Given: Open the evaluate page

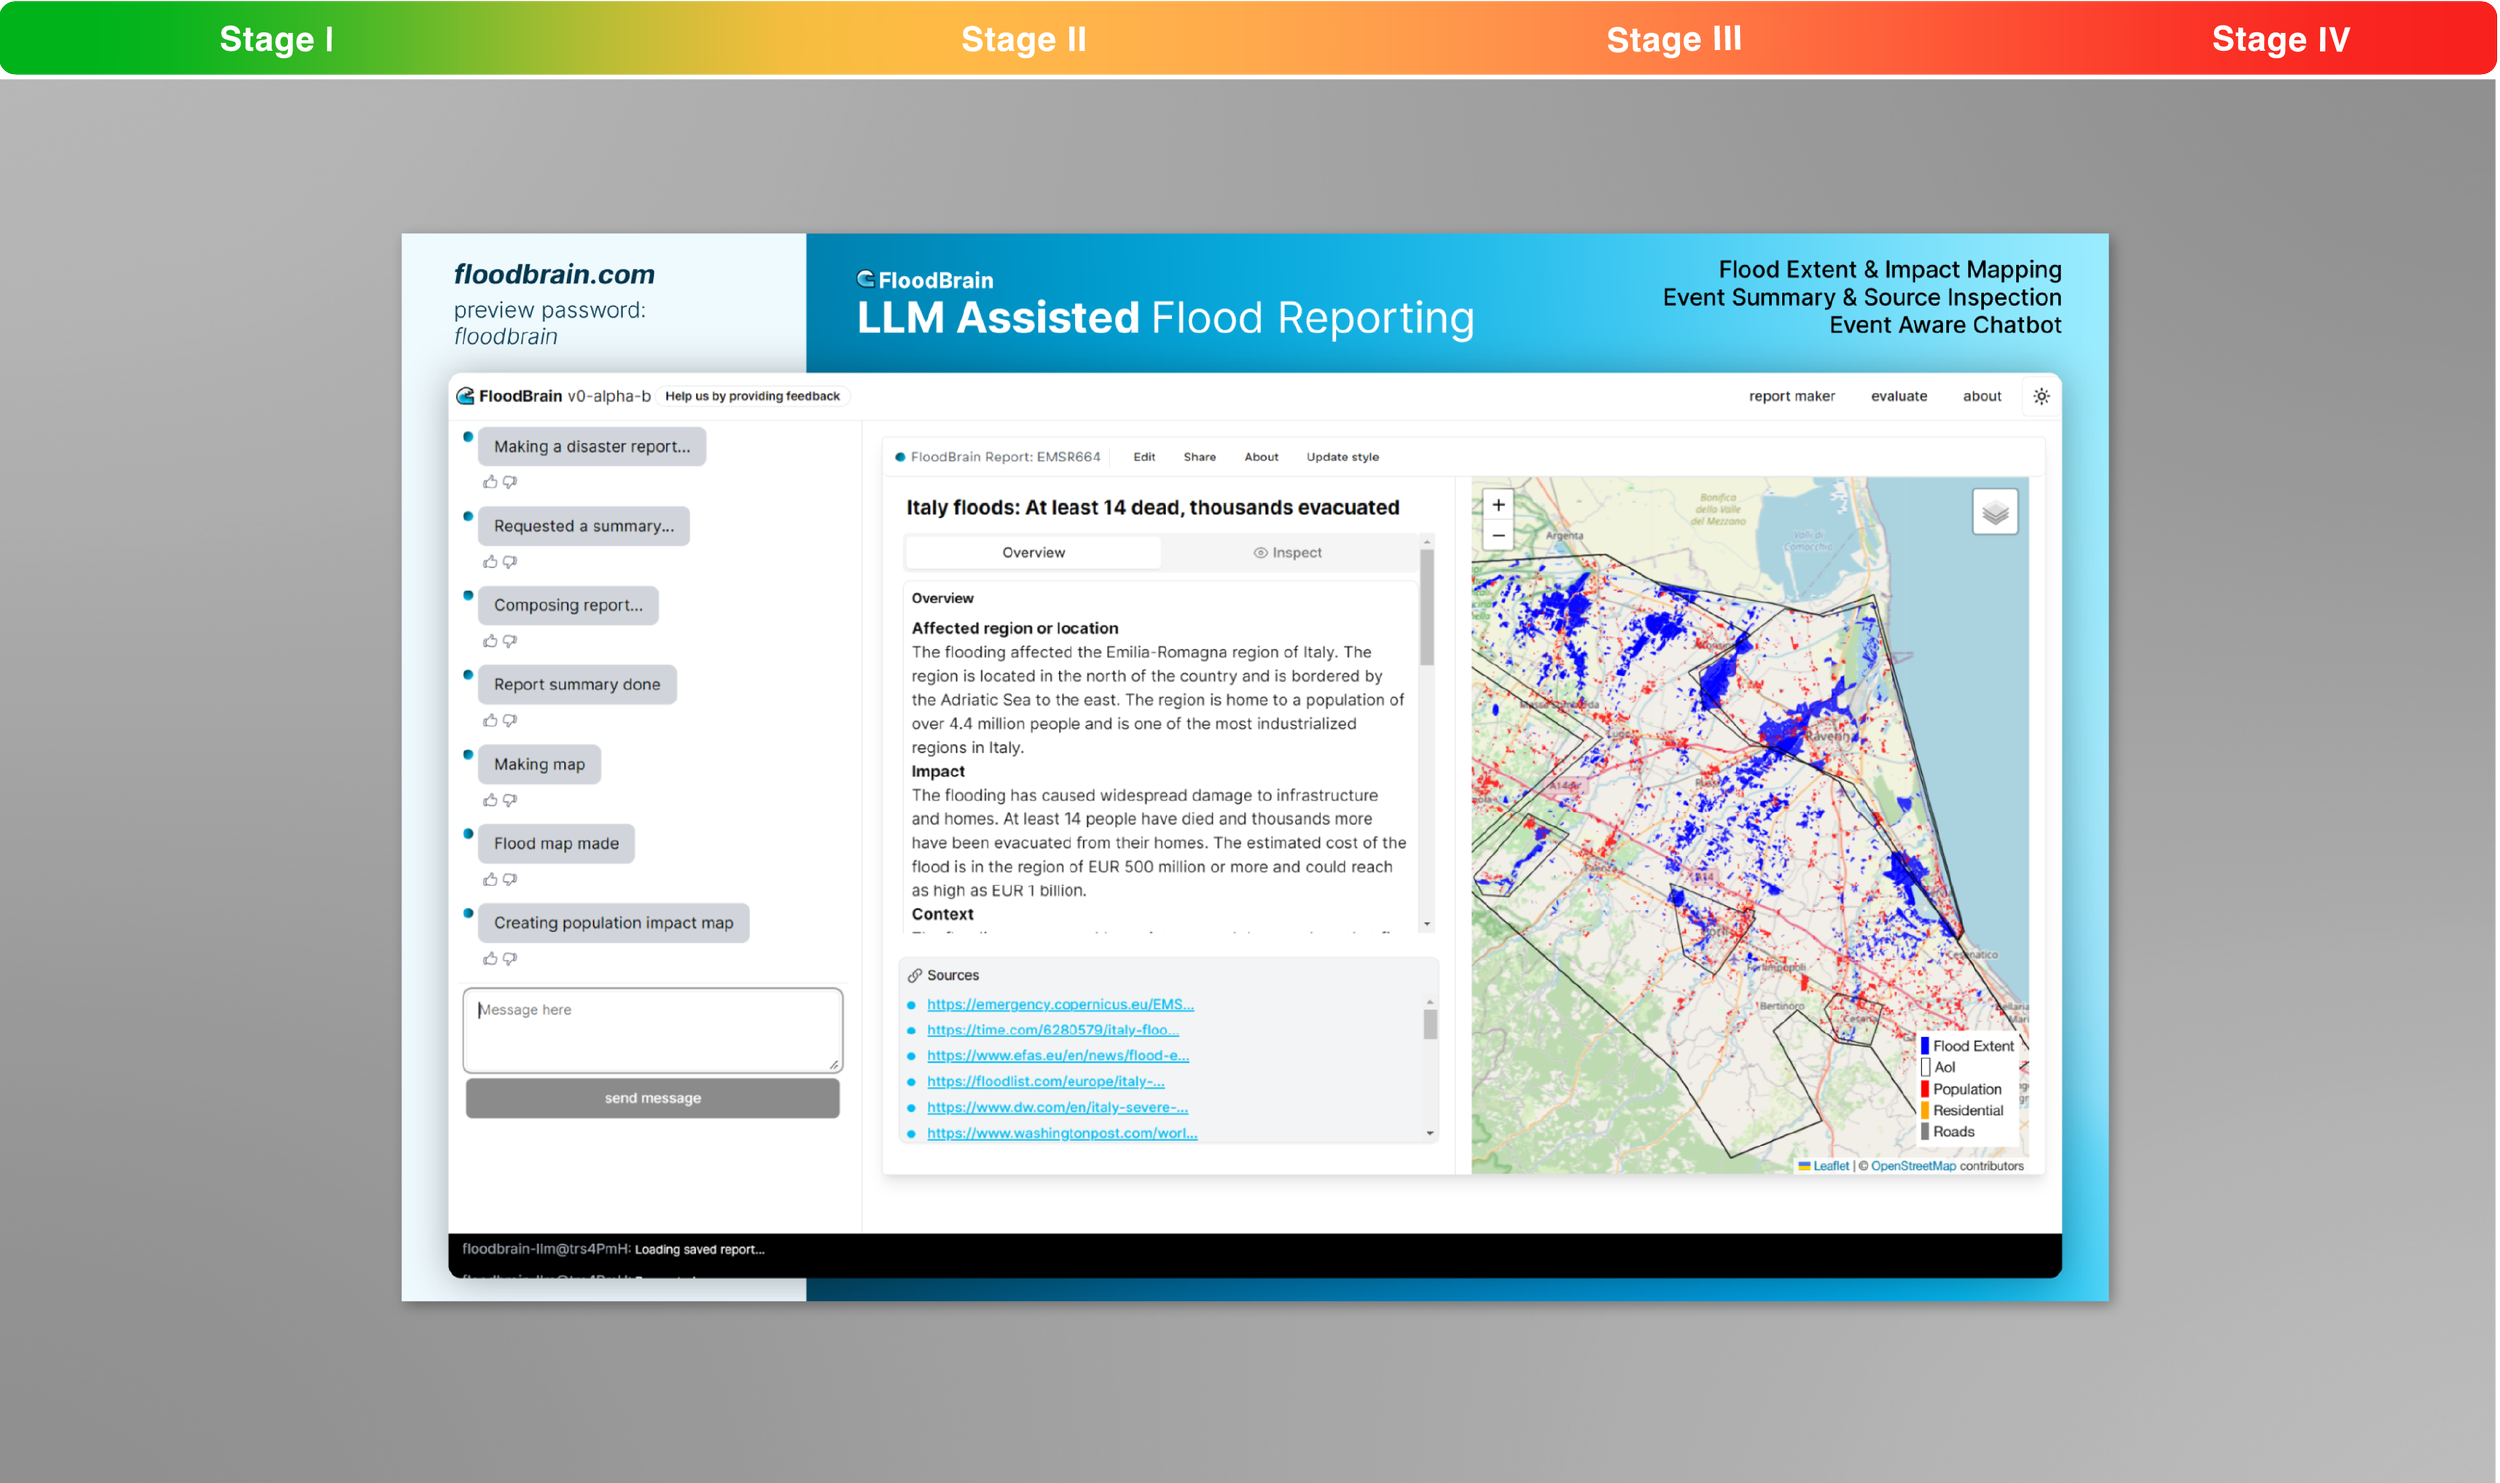Looking at the screenshot, I should [1898, 396].
